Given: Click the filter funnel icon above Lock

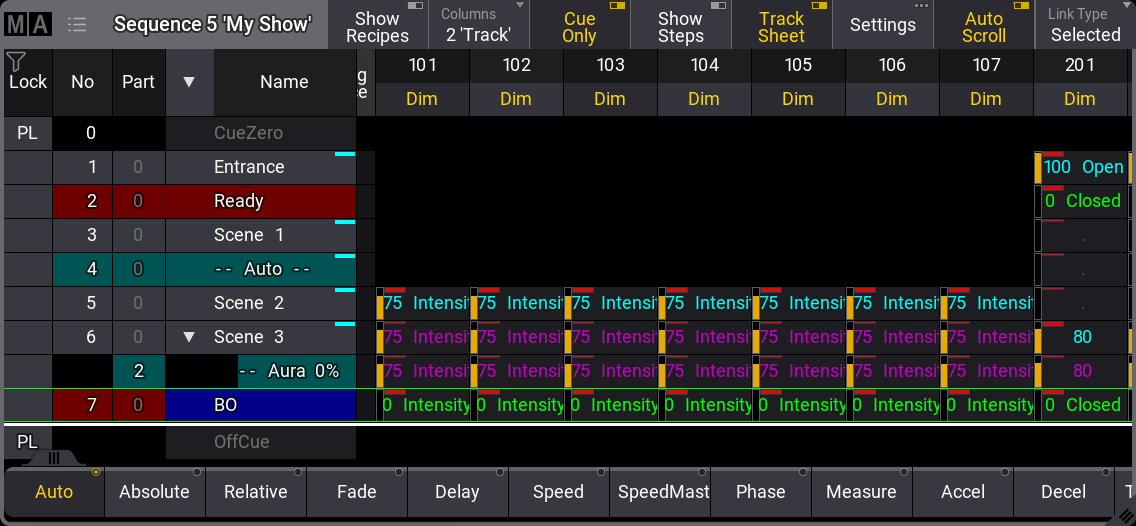Looking at the screenshot, I should pos(16,62).
